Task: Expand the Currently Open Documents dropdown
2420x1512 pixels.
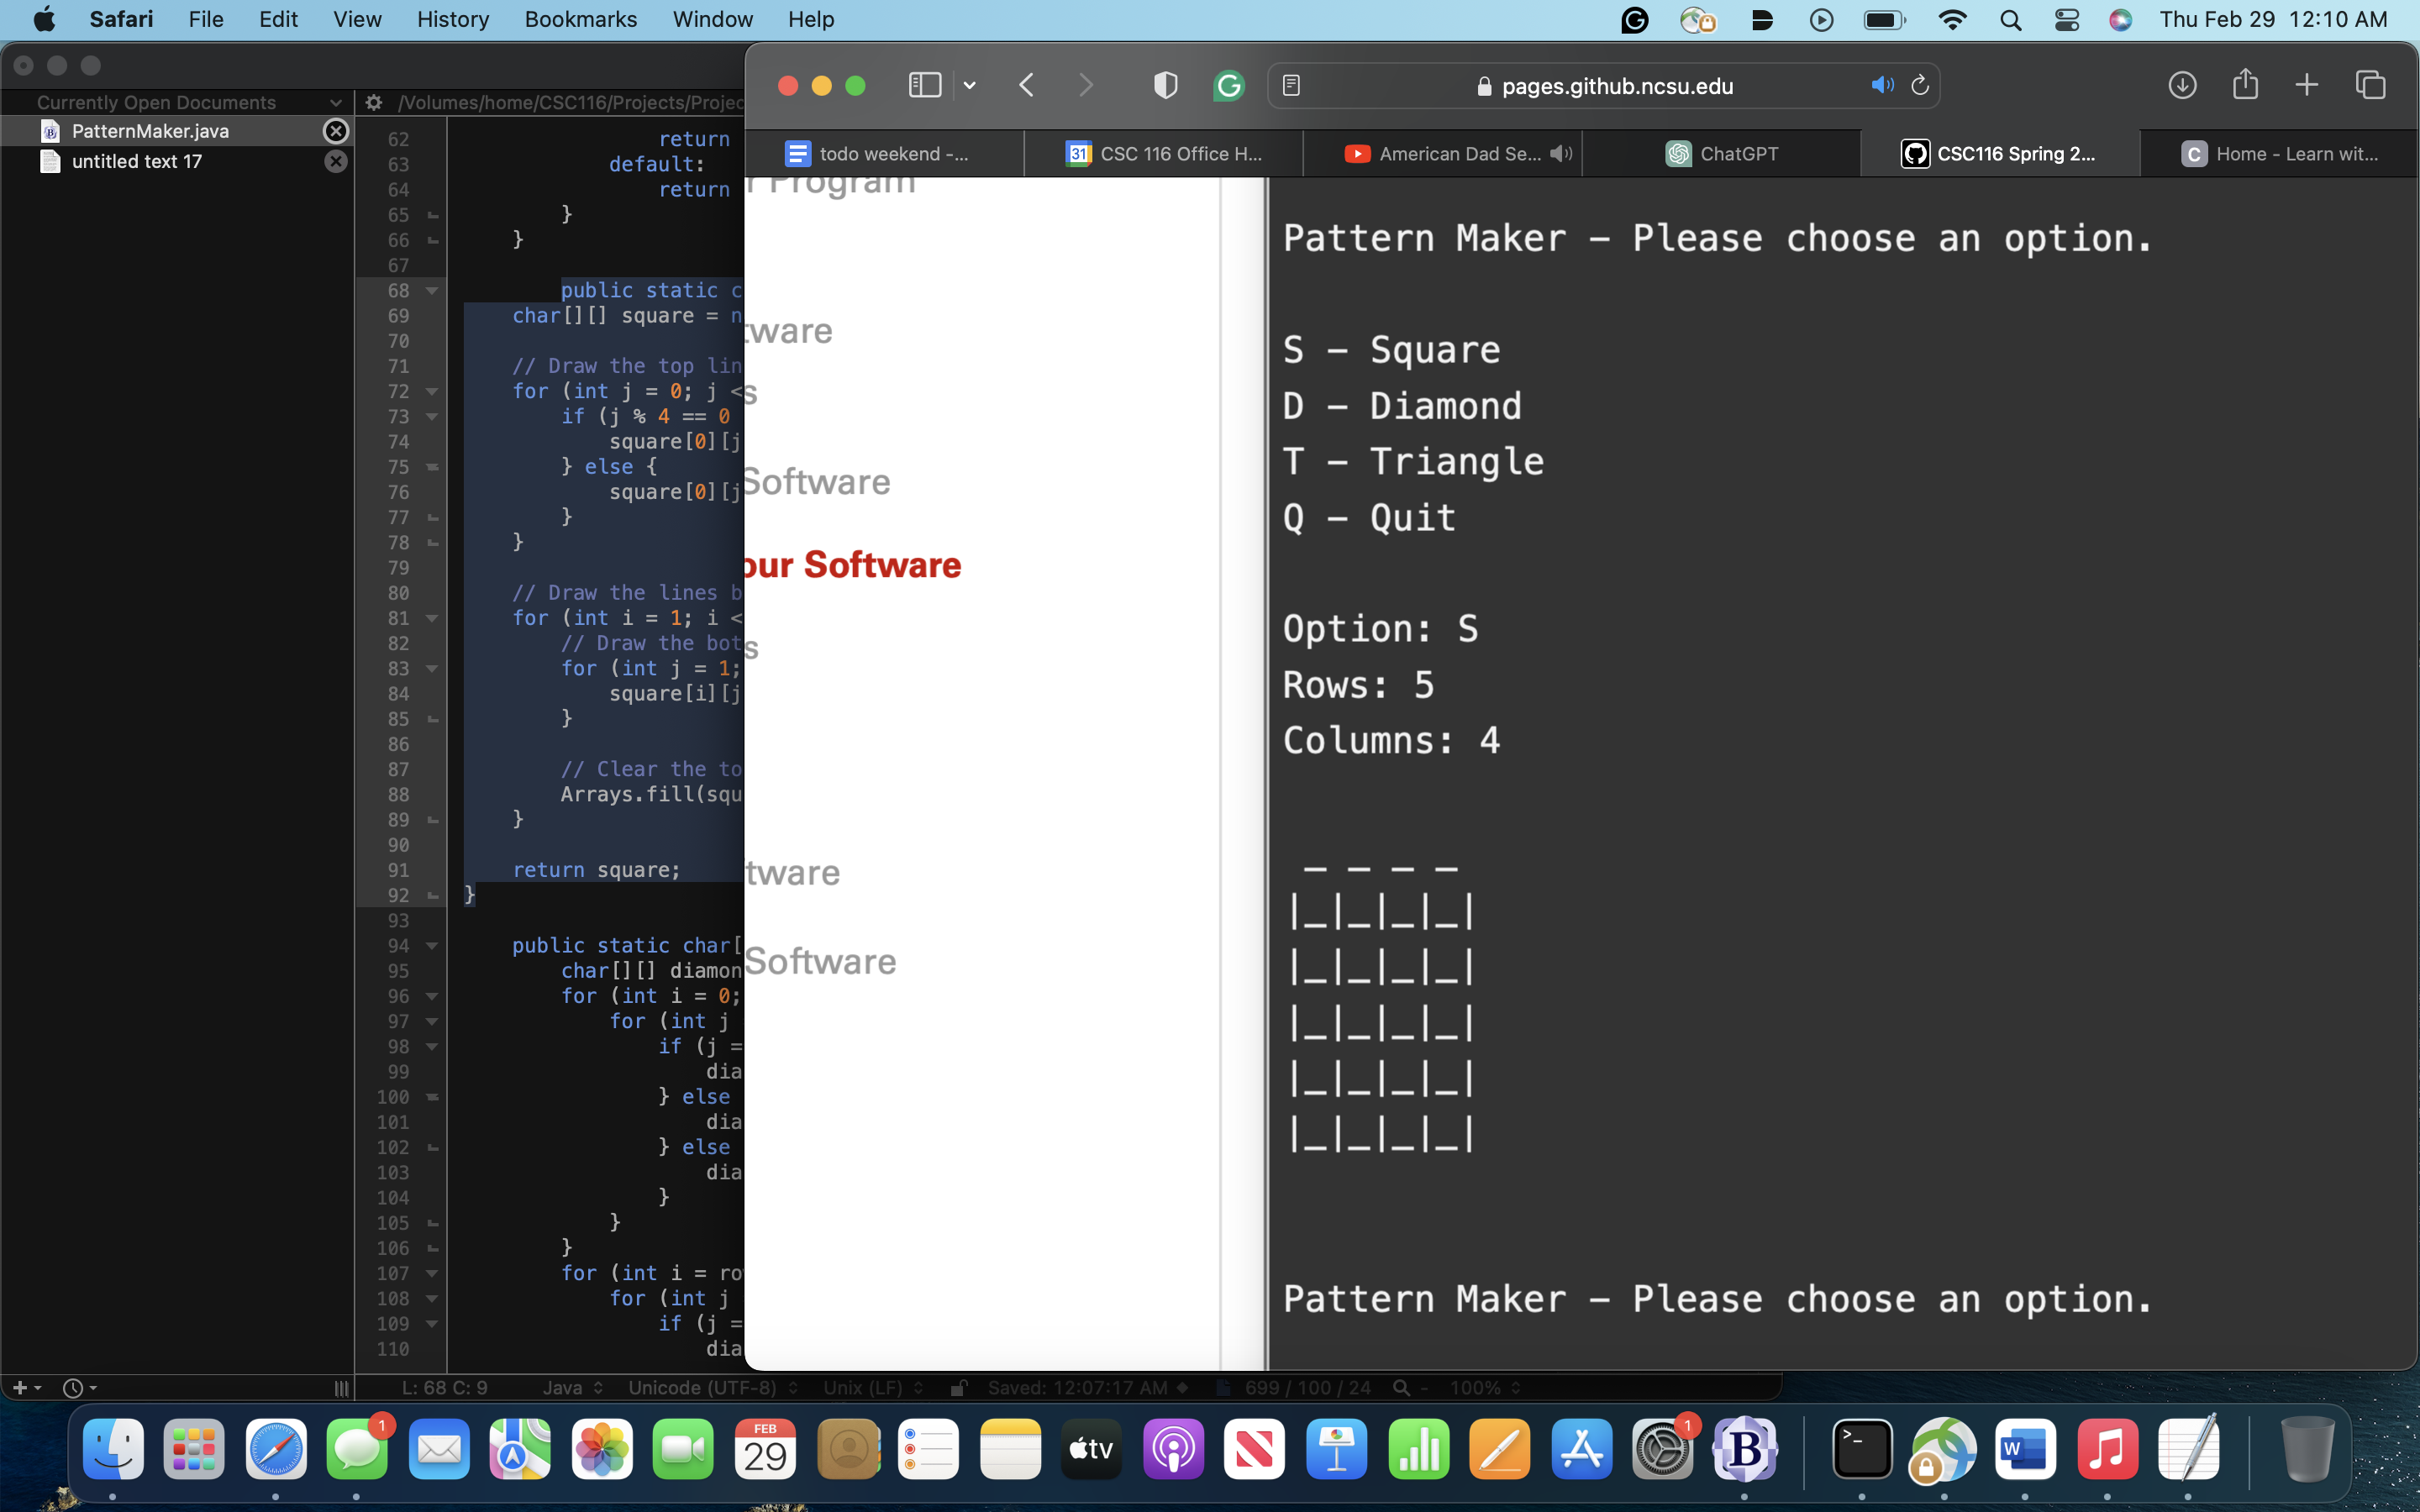Action: tap(337, 102)
